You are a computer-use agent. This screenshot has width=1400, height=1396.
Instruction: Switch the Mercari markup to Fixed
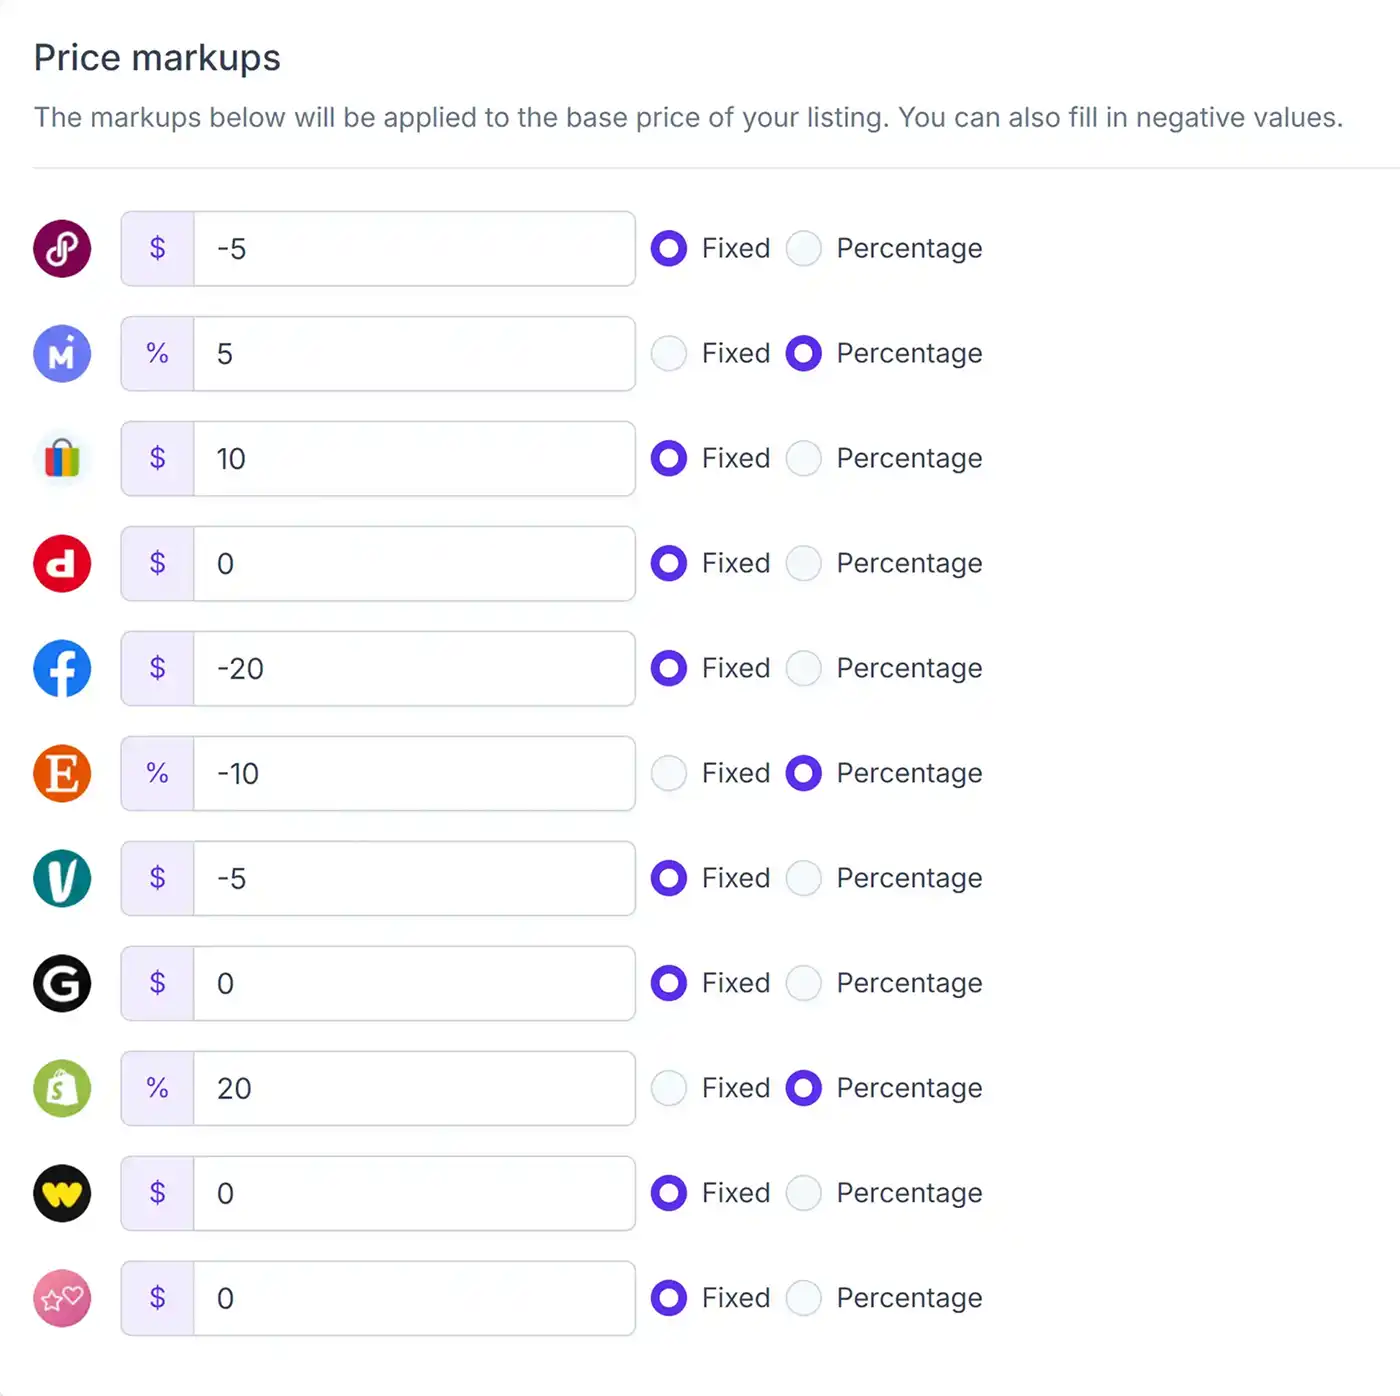pos(668,353)
